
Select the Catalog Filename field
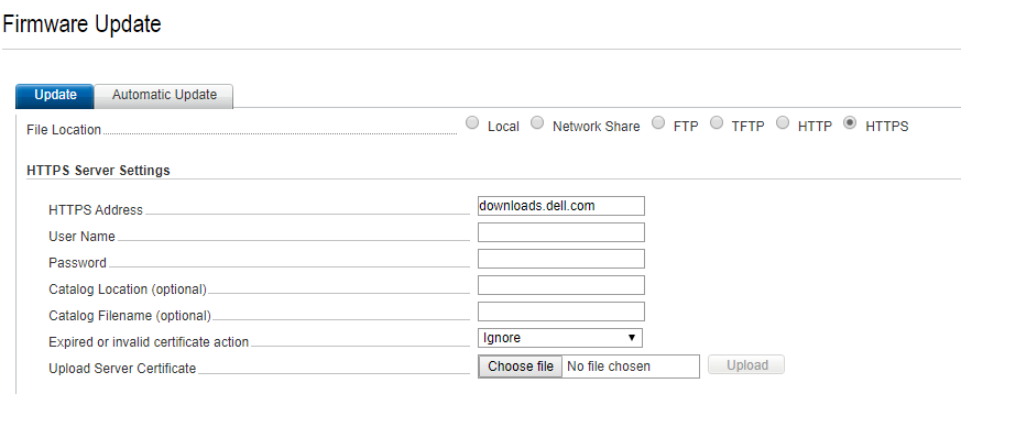tap(561, 312)
